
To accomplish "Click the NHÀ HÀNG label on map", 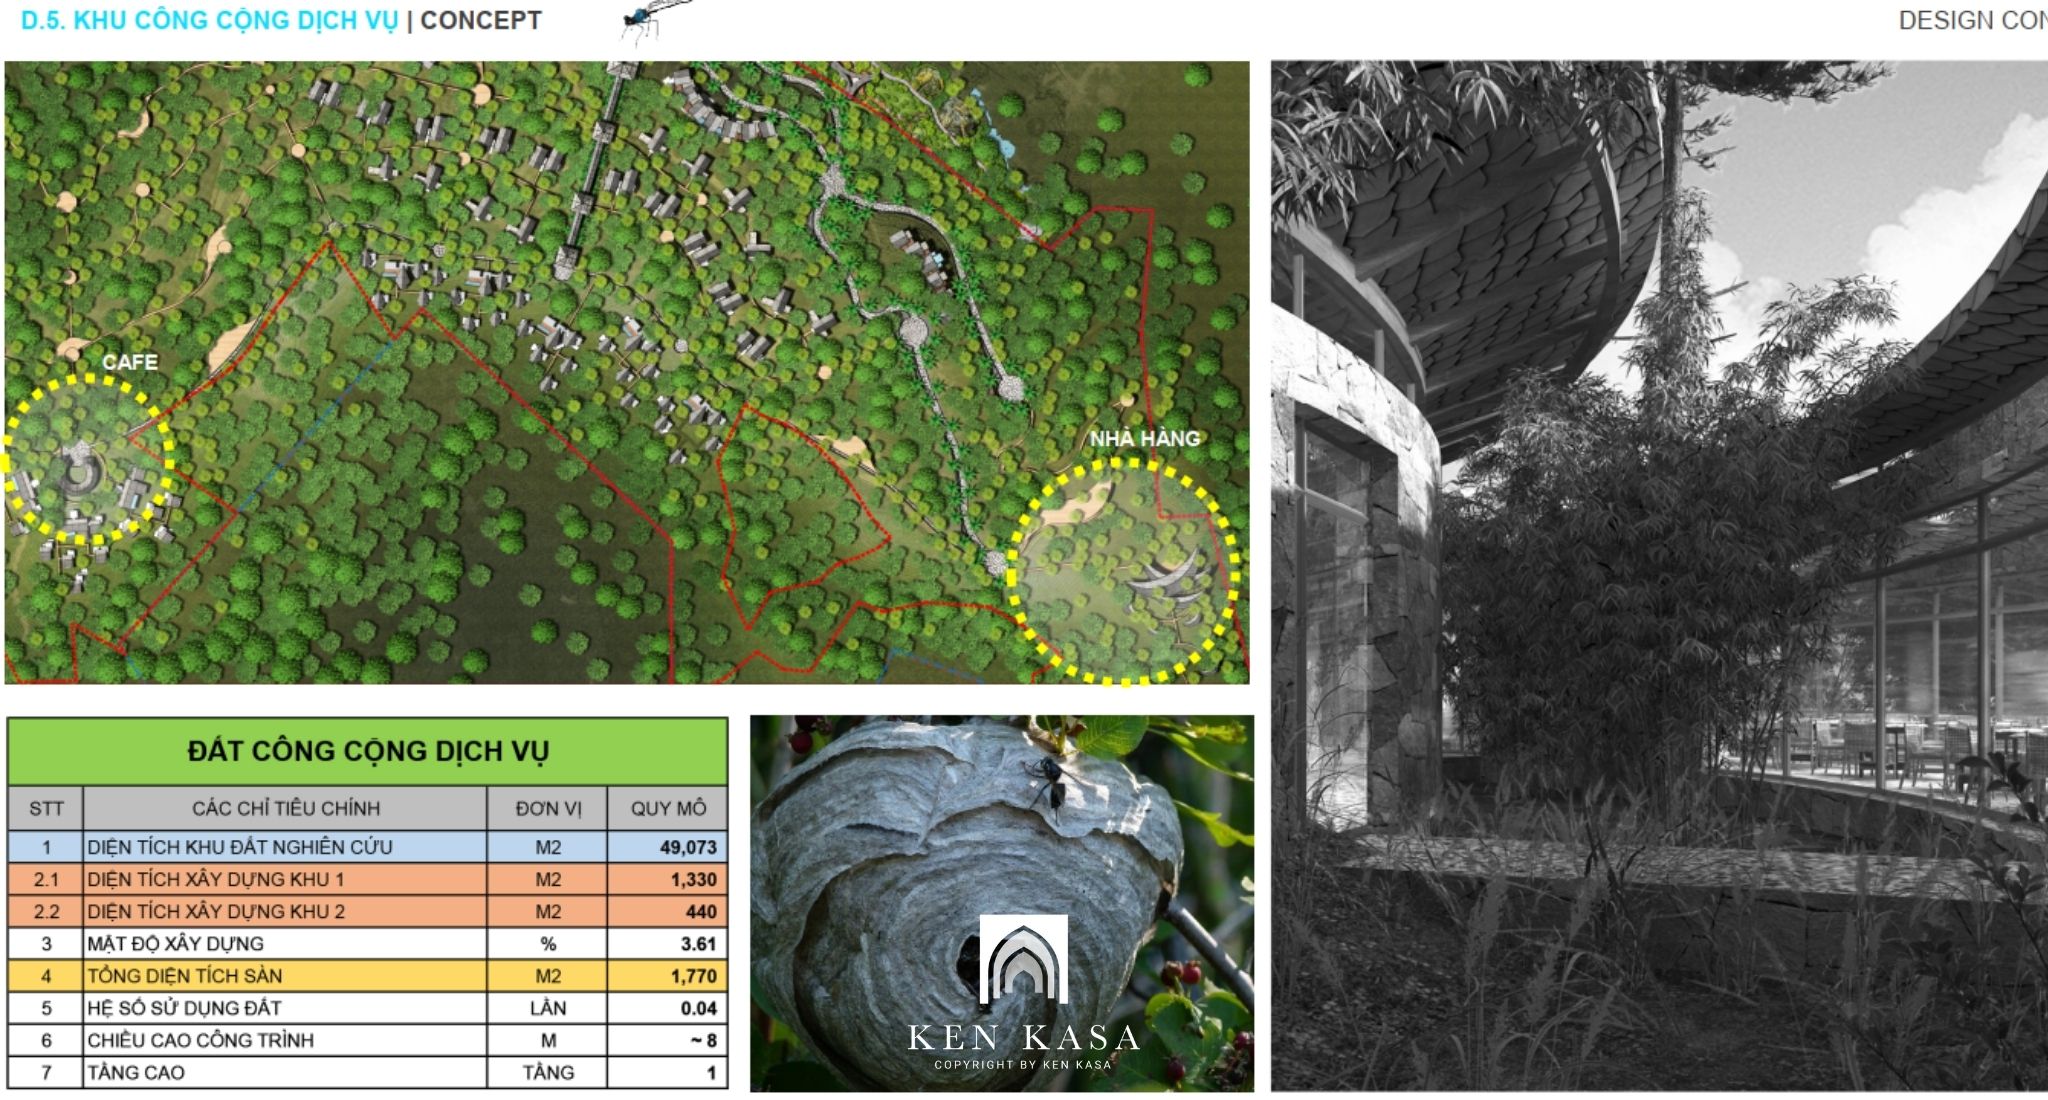I will 1144,438.
